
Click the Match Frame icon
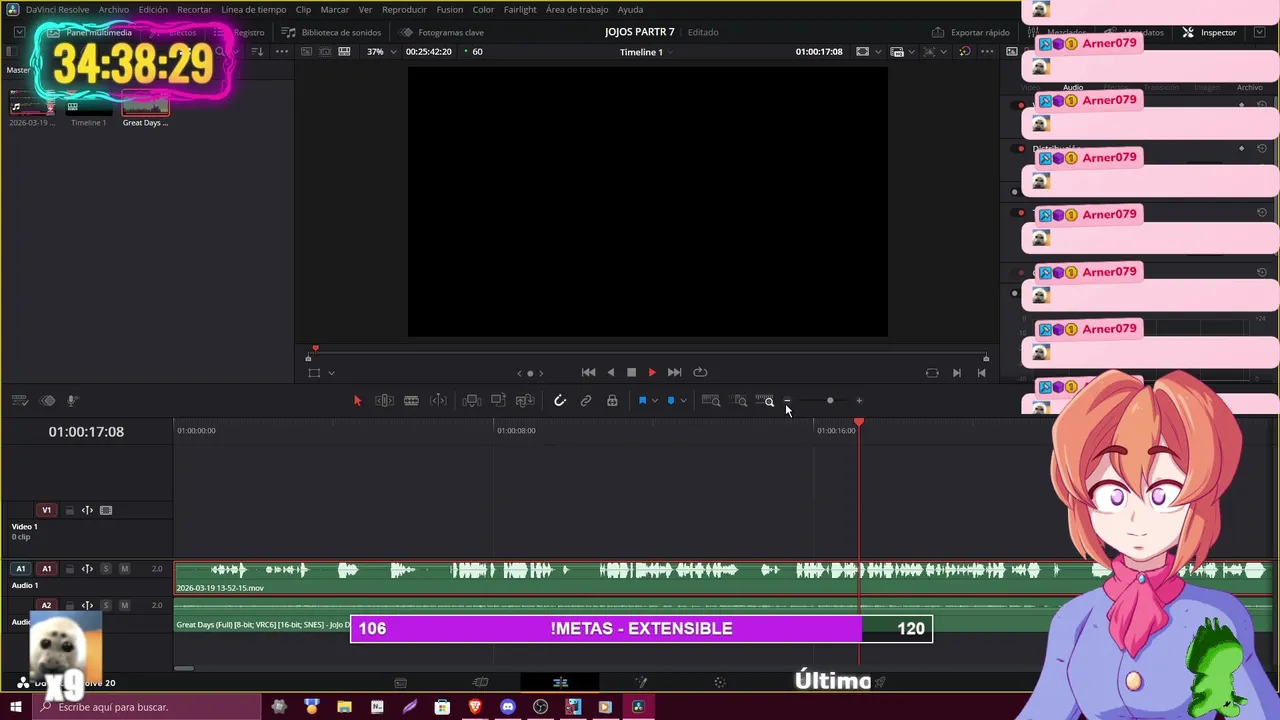pyautogui.click(x=932, y=373)
